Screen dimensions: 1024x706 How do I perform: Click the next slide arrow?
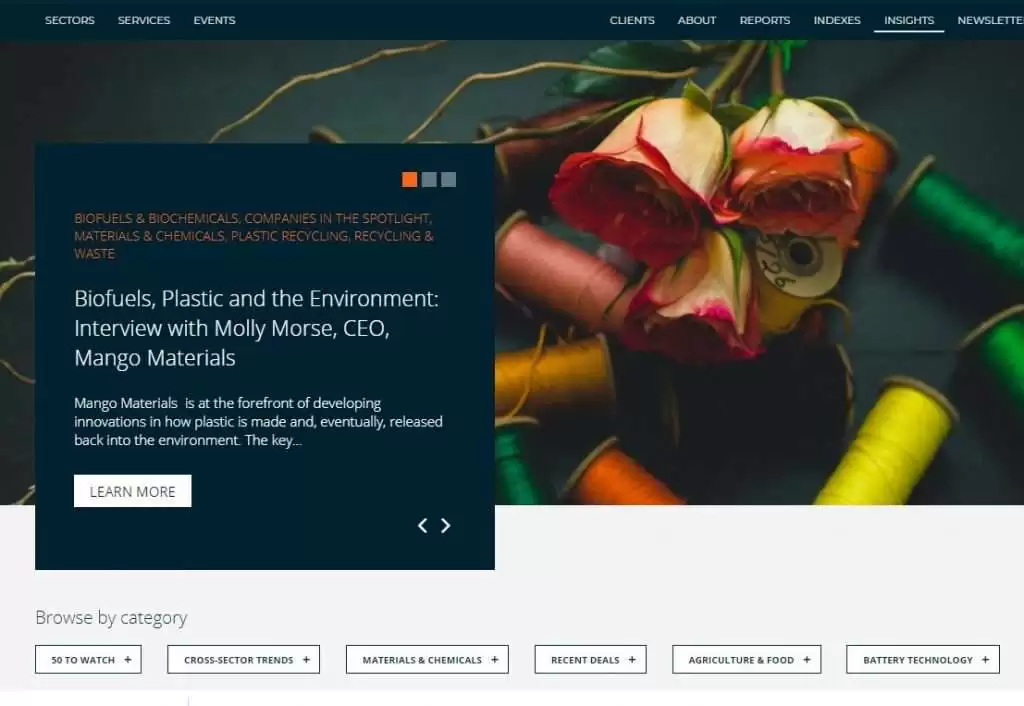(446, 526)
